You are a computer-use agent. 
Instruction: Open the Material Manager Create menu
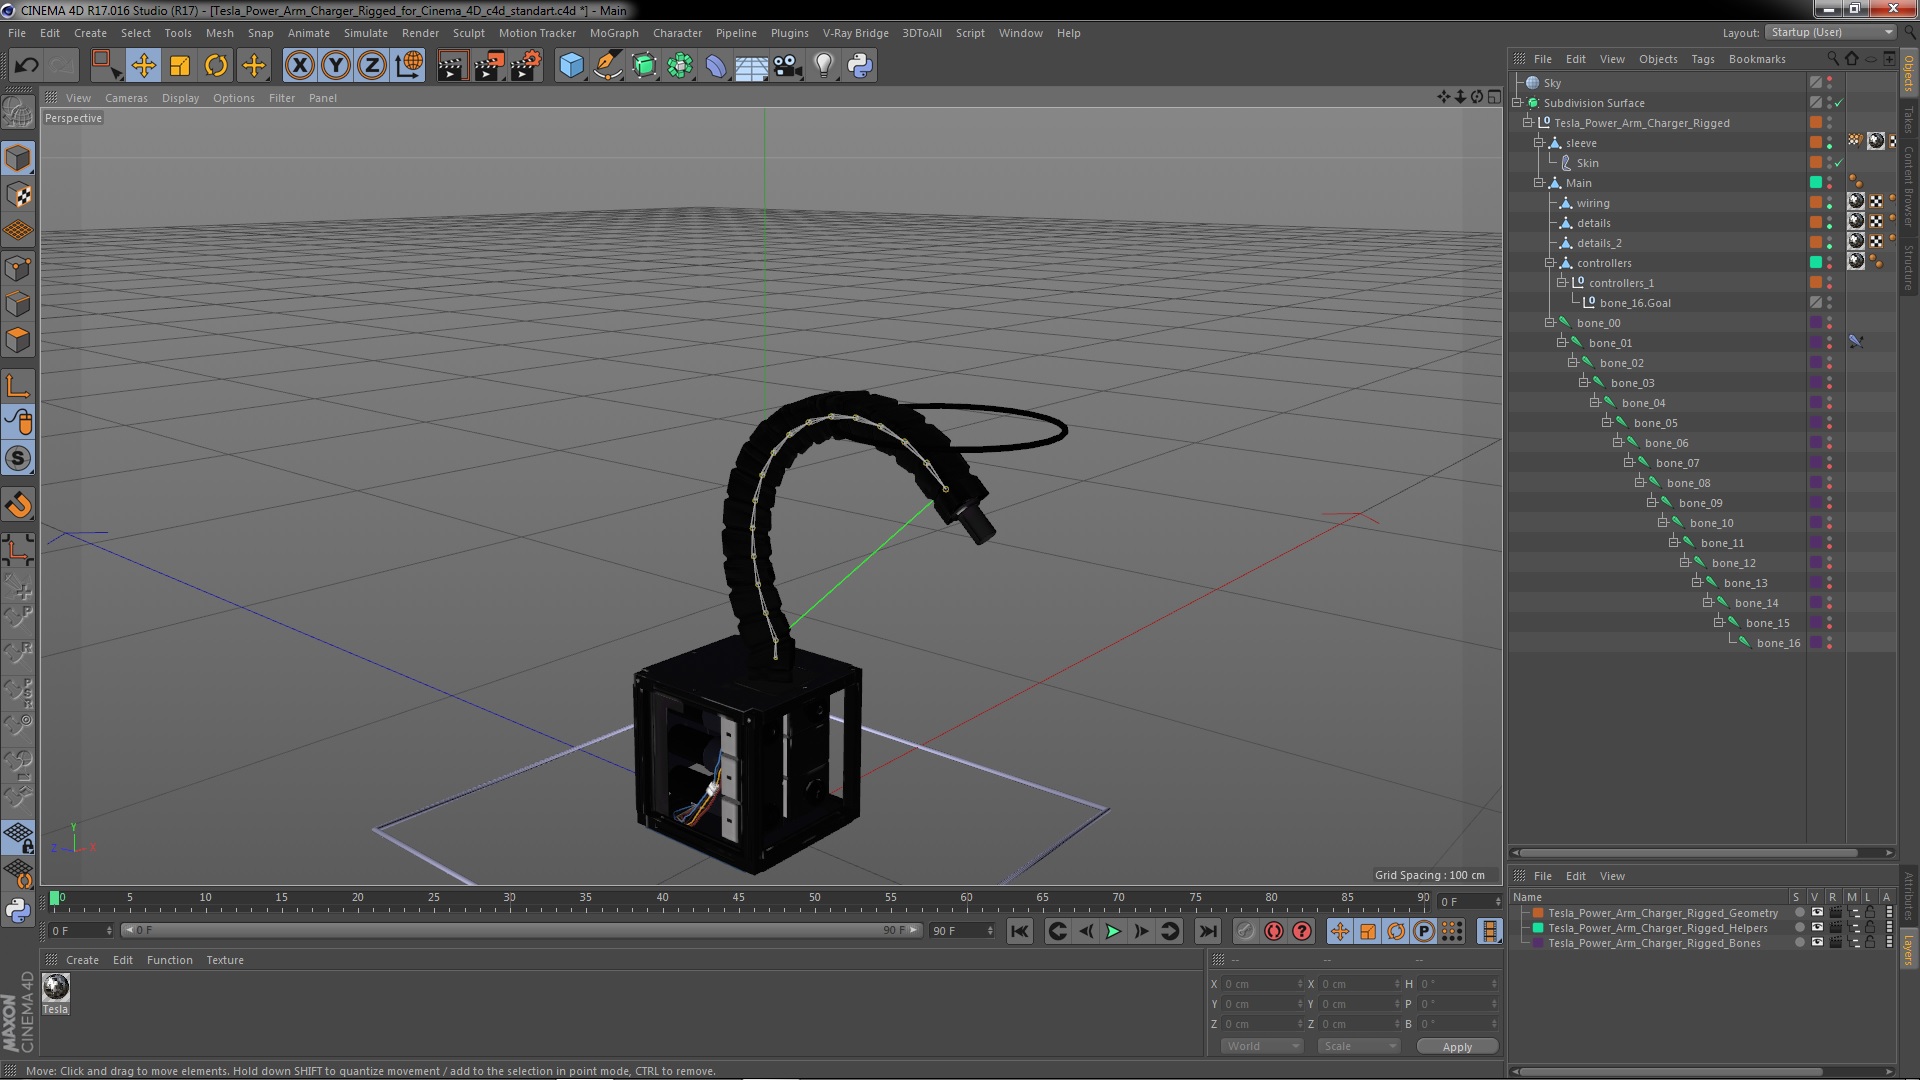pos(82,960)
